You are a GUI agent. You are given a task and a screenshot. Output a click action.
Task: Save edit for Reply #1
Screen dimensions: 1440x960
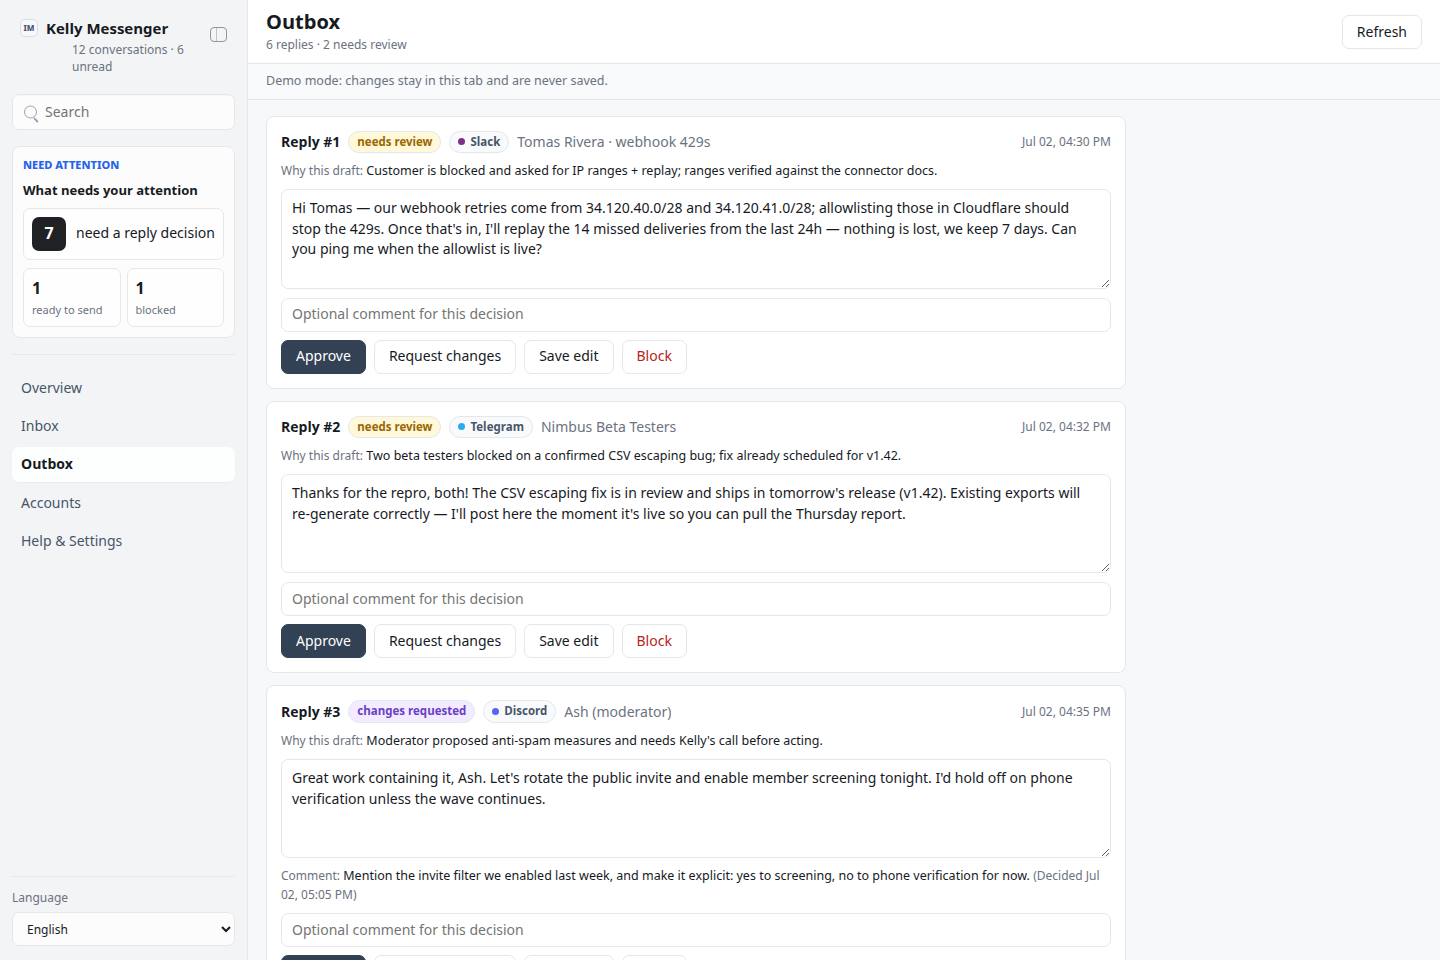[569, 357]
